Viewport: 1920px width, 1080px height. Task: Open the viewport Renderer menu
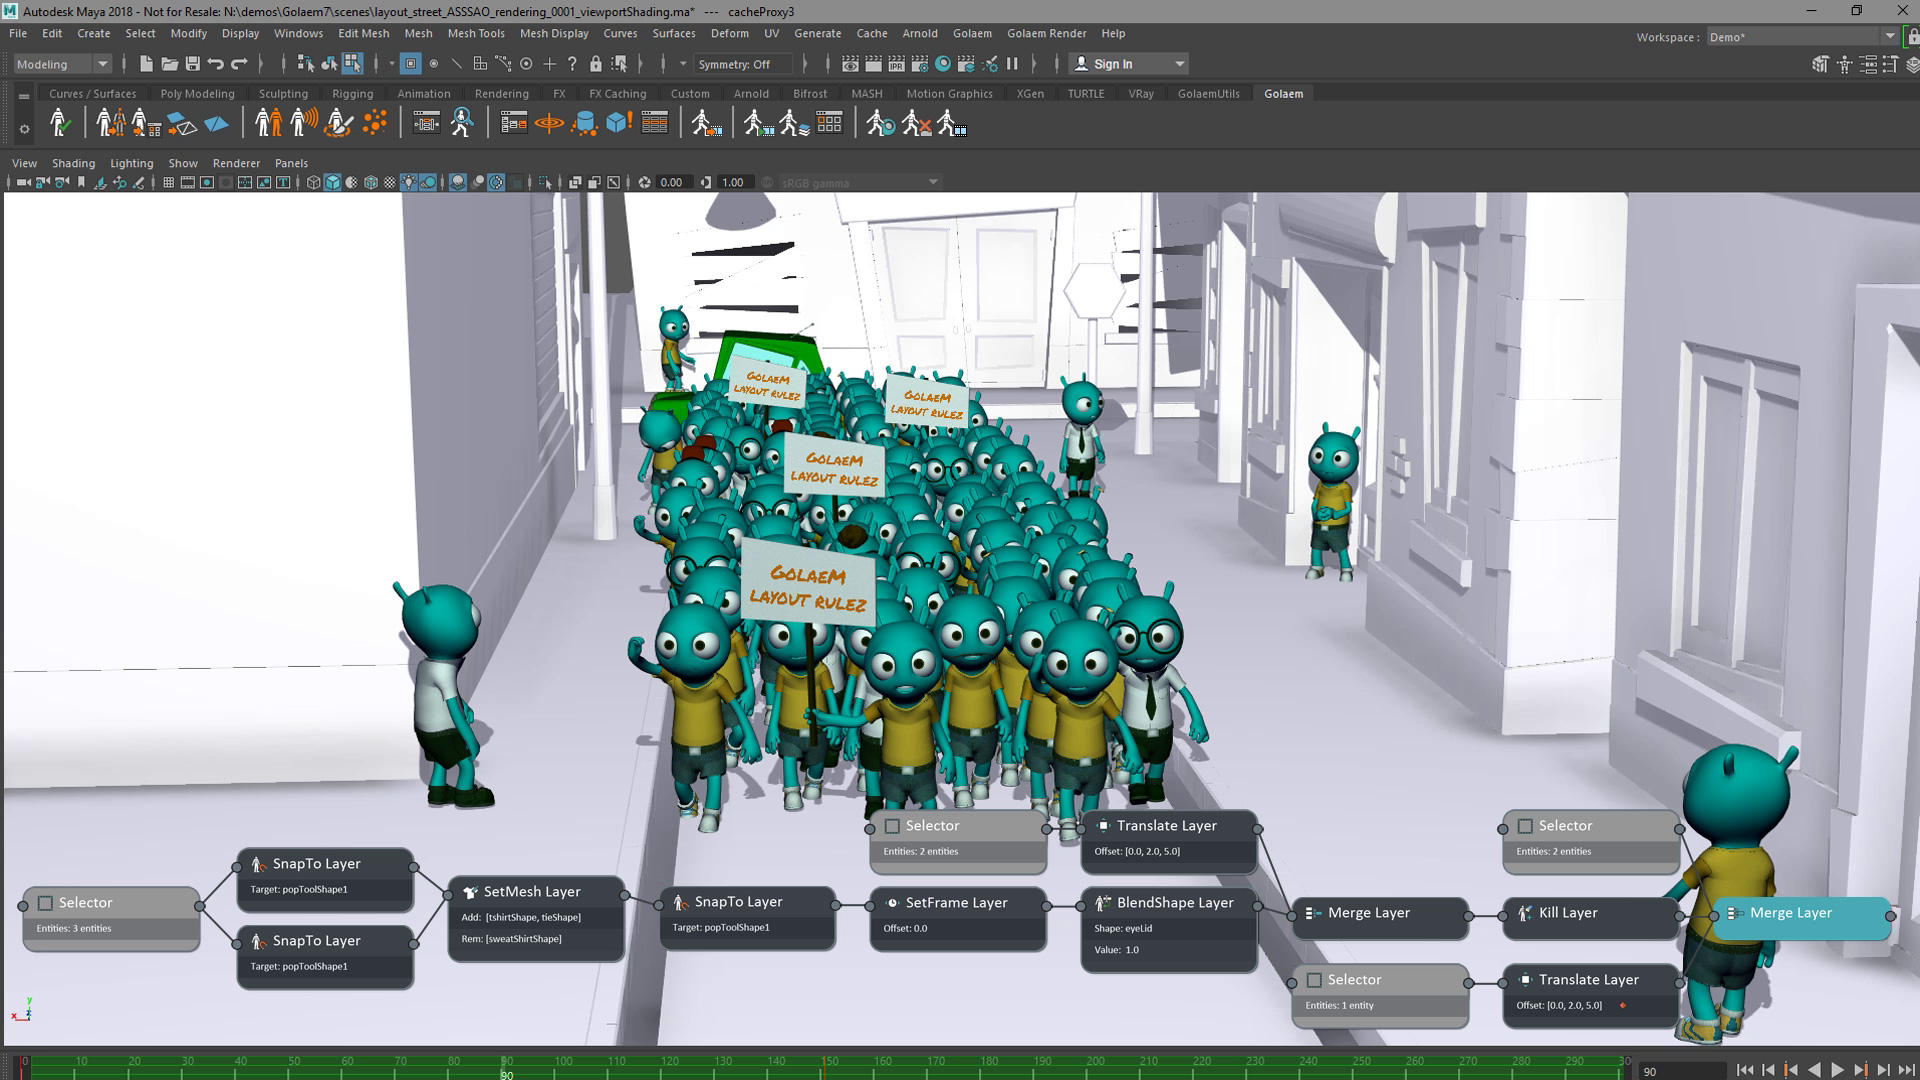click(x=236, y=163)
